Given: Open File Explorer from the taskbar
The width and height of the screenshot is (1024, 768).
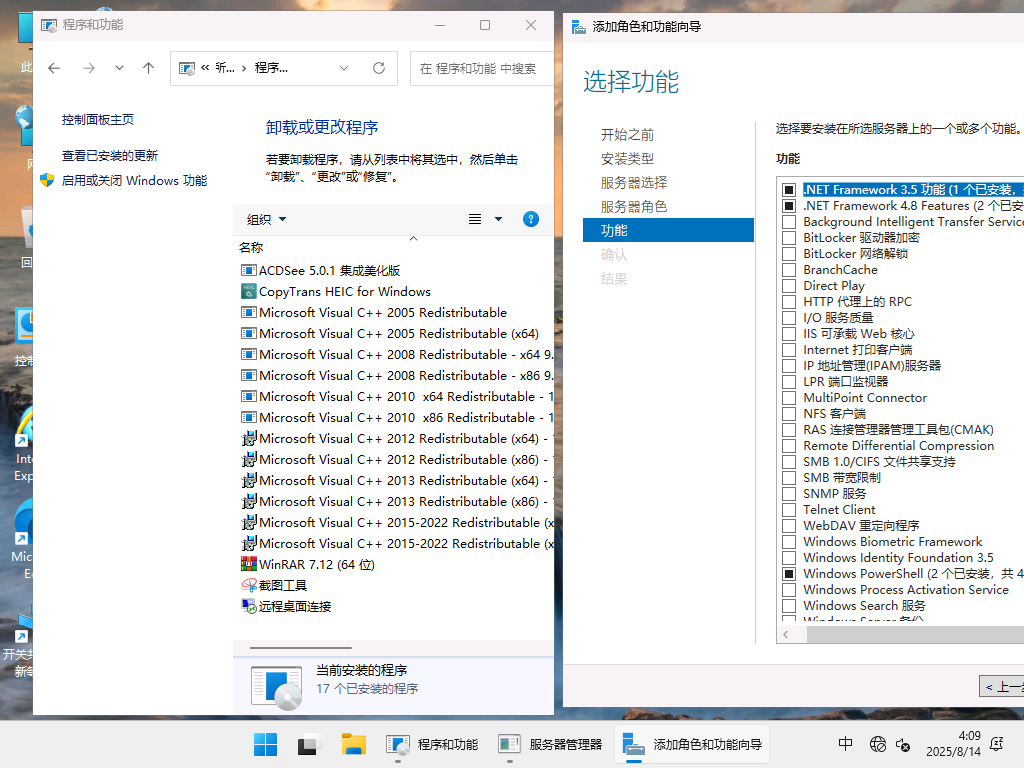Looking at the screenshot, I should pyautogui.click(x=353, y=744).
